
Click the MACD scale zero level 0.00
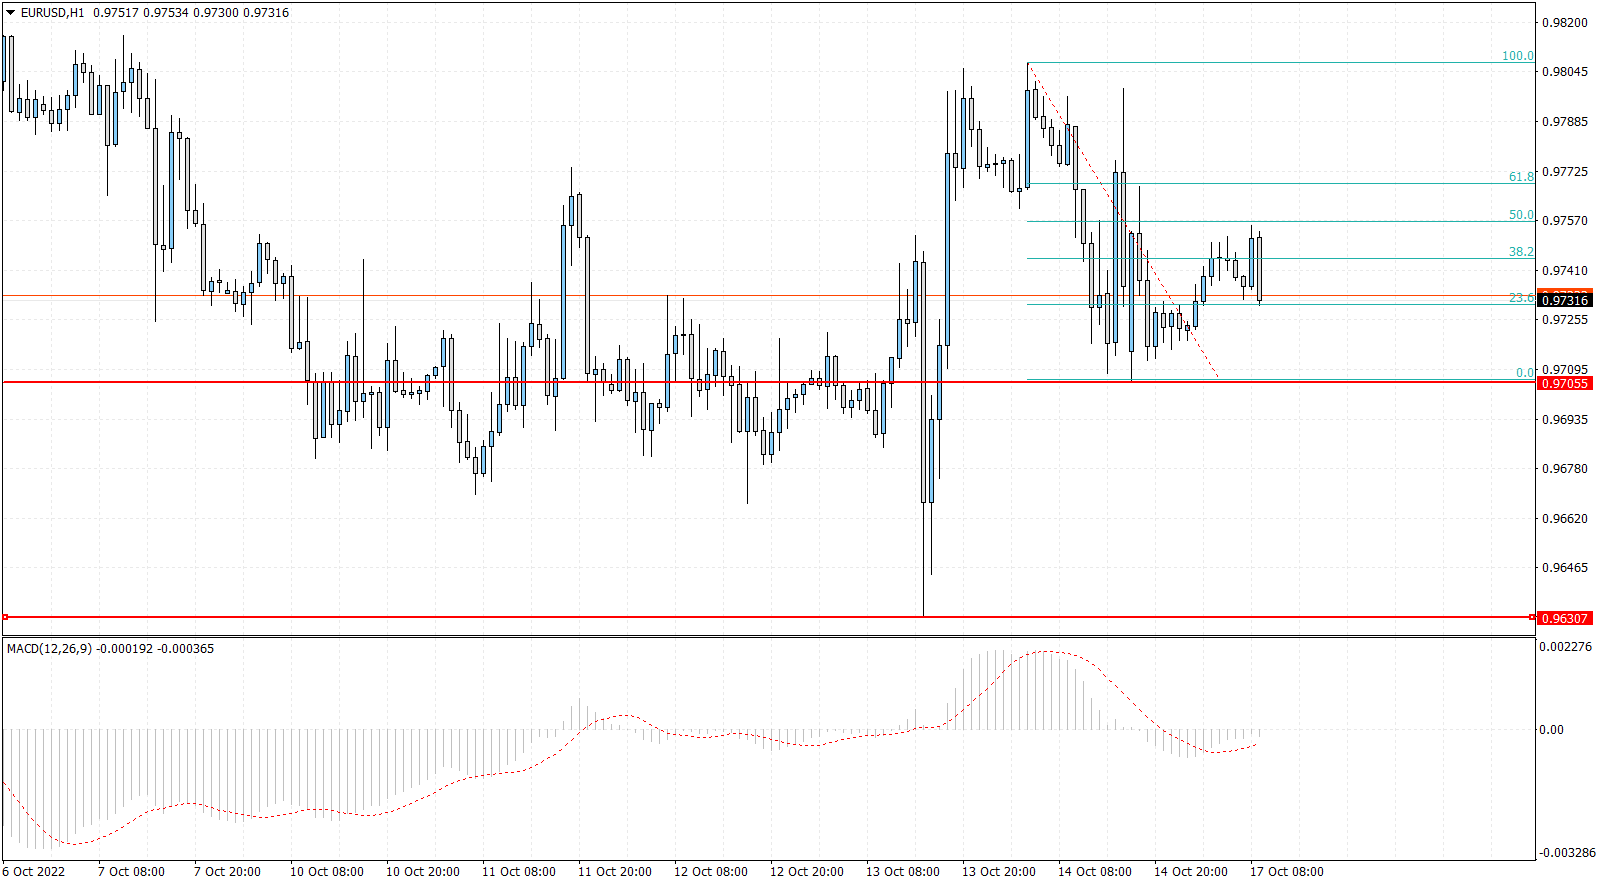click(x=1552, y=730)
